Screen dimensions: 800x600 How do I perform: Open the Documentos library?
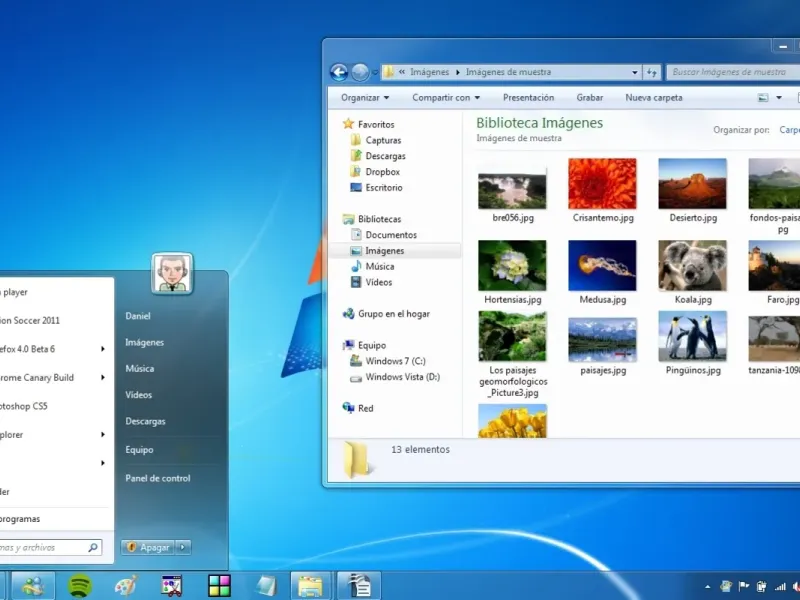391,235
